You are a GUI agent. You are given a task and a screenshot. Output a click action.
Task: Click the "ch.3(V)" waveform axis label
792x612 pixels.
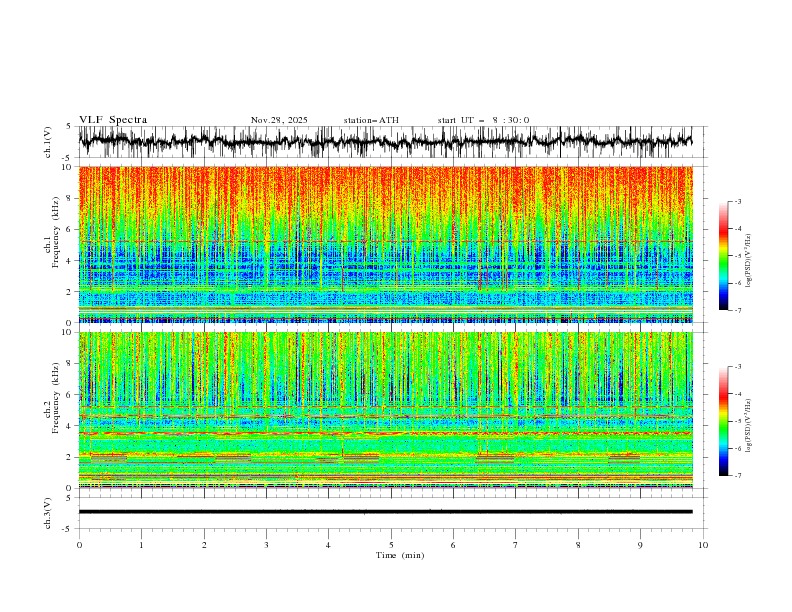click(48, 513)
